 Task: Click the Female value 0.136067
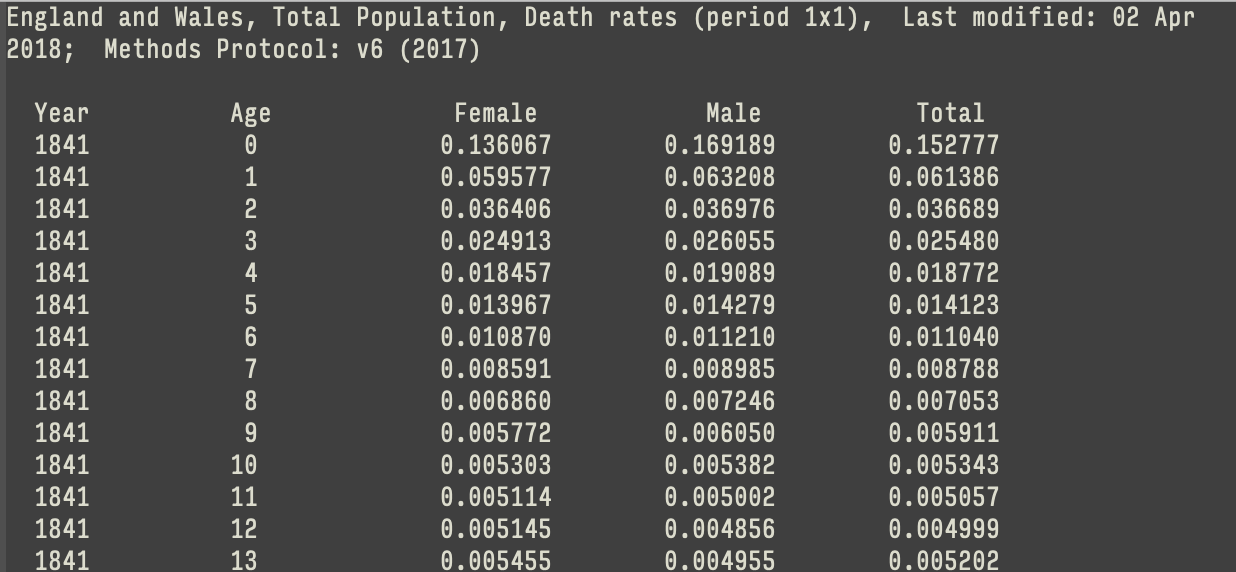pos(495,145)
